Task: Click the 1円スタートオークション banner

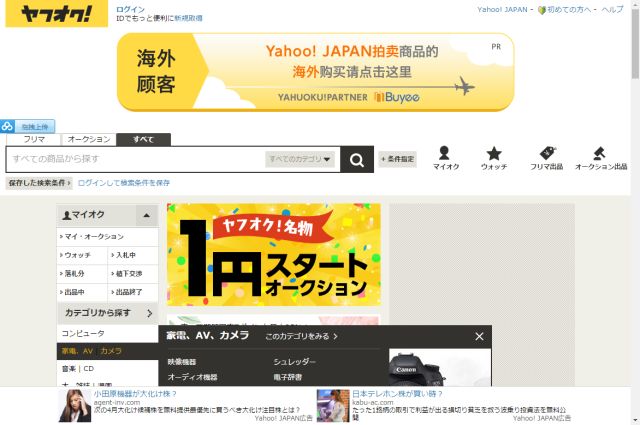Action: [x=273, y=255]
